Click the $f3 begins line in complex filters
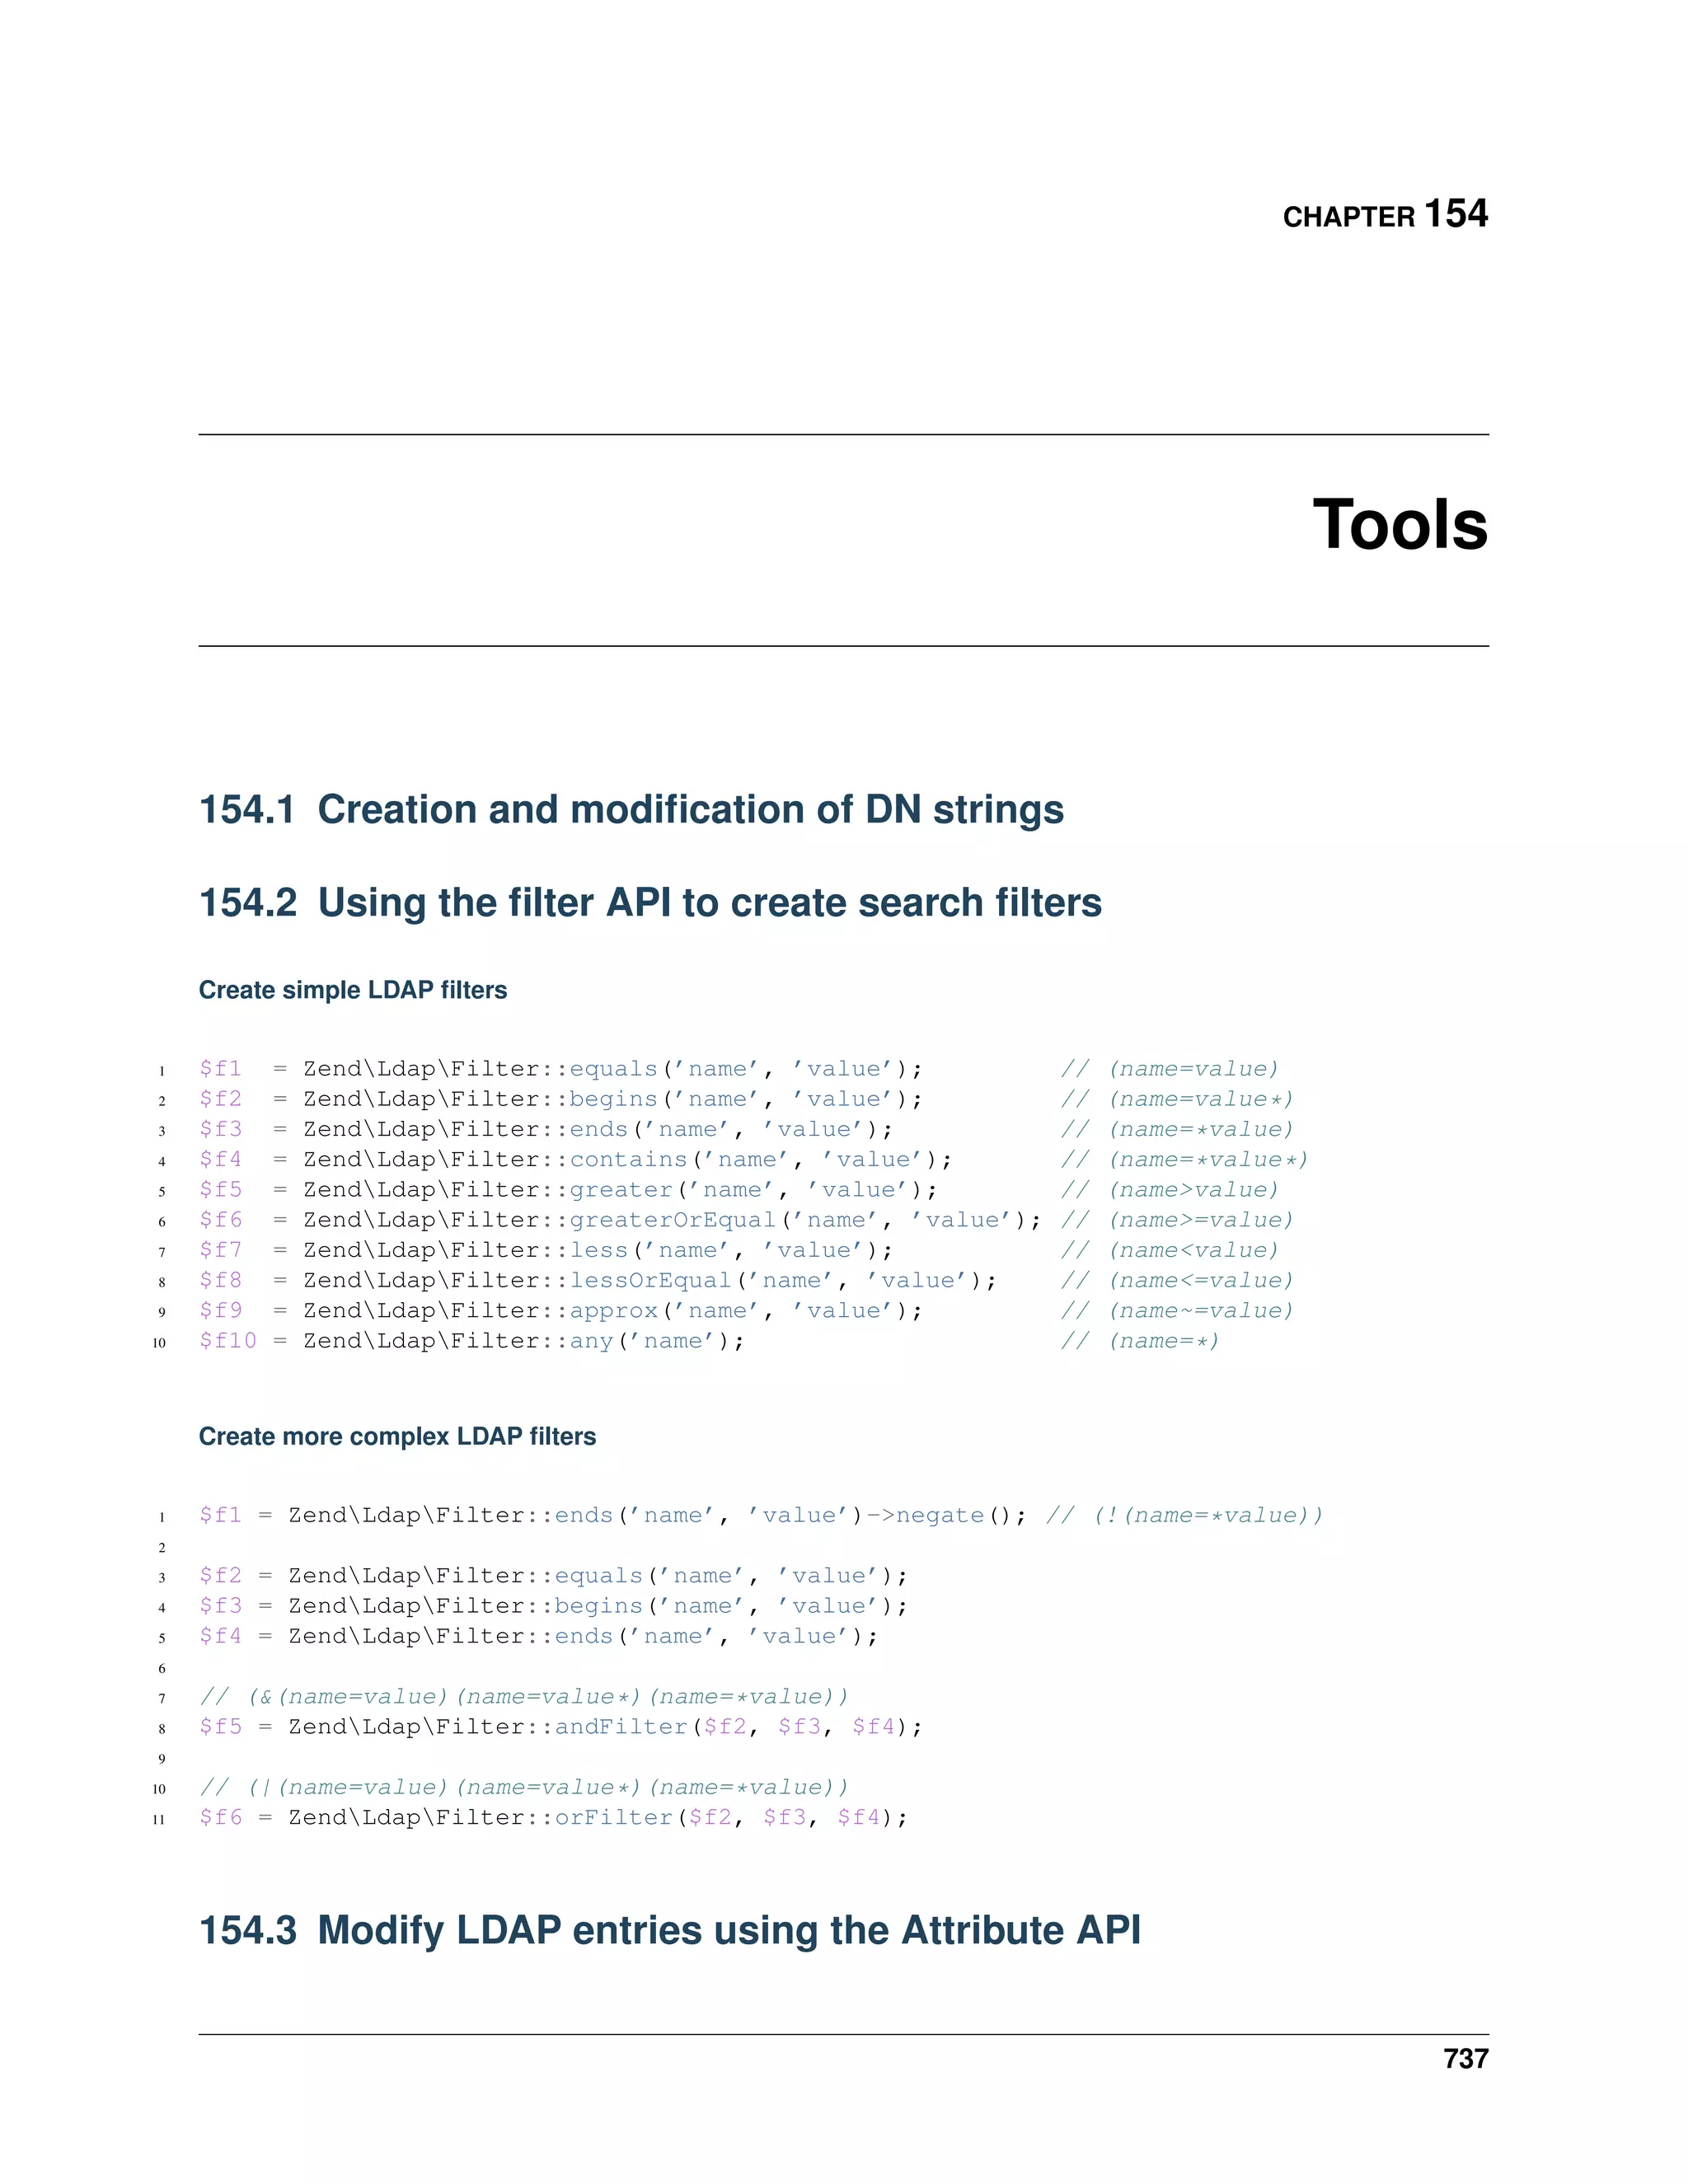The height and width of the screenshot is (2184, 1688). (554, 1606)
